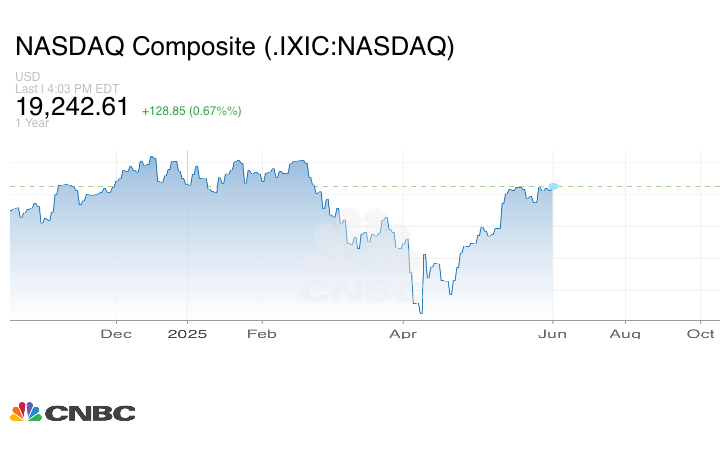Screen dimensions: 720x450
Task: Click the "Jun" x-axis label
Action: pos(553,334)
